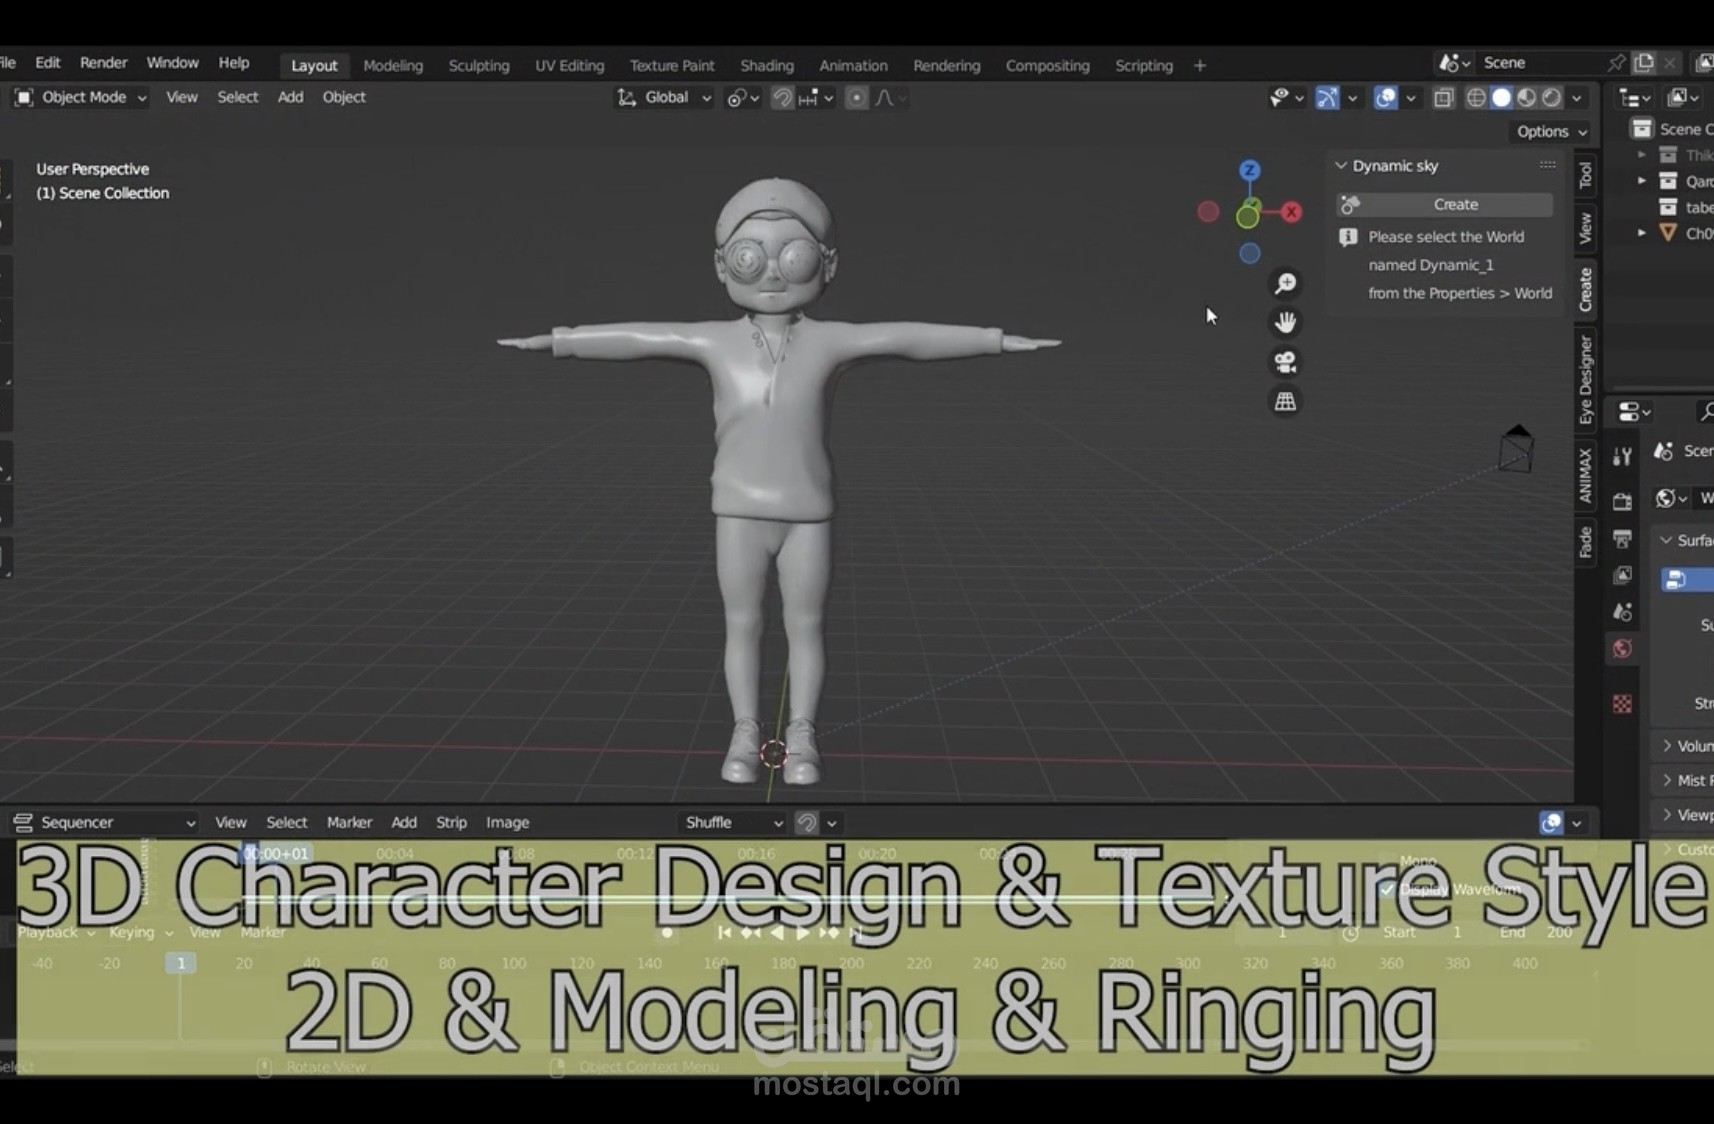Expand the Mist panel in World properties
Screen dimensions: 1714x1124
[x=1667, y=780]
